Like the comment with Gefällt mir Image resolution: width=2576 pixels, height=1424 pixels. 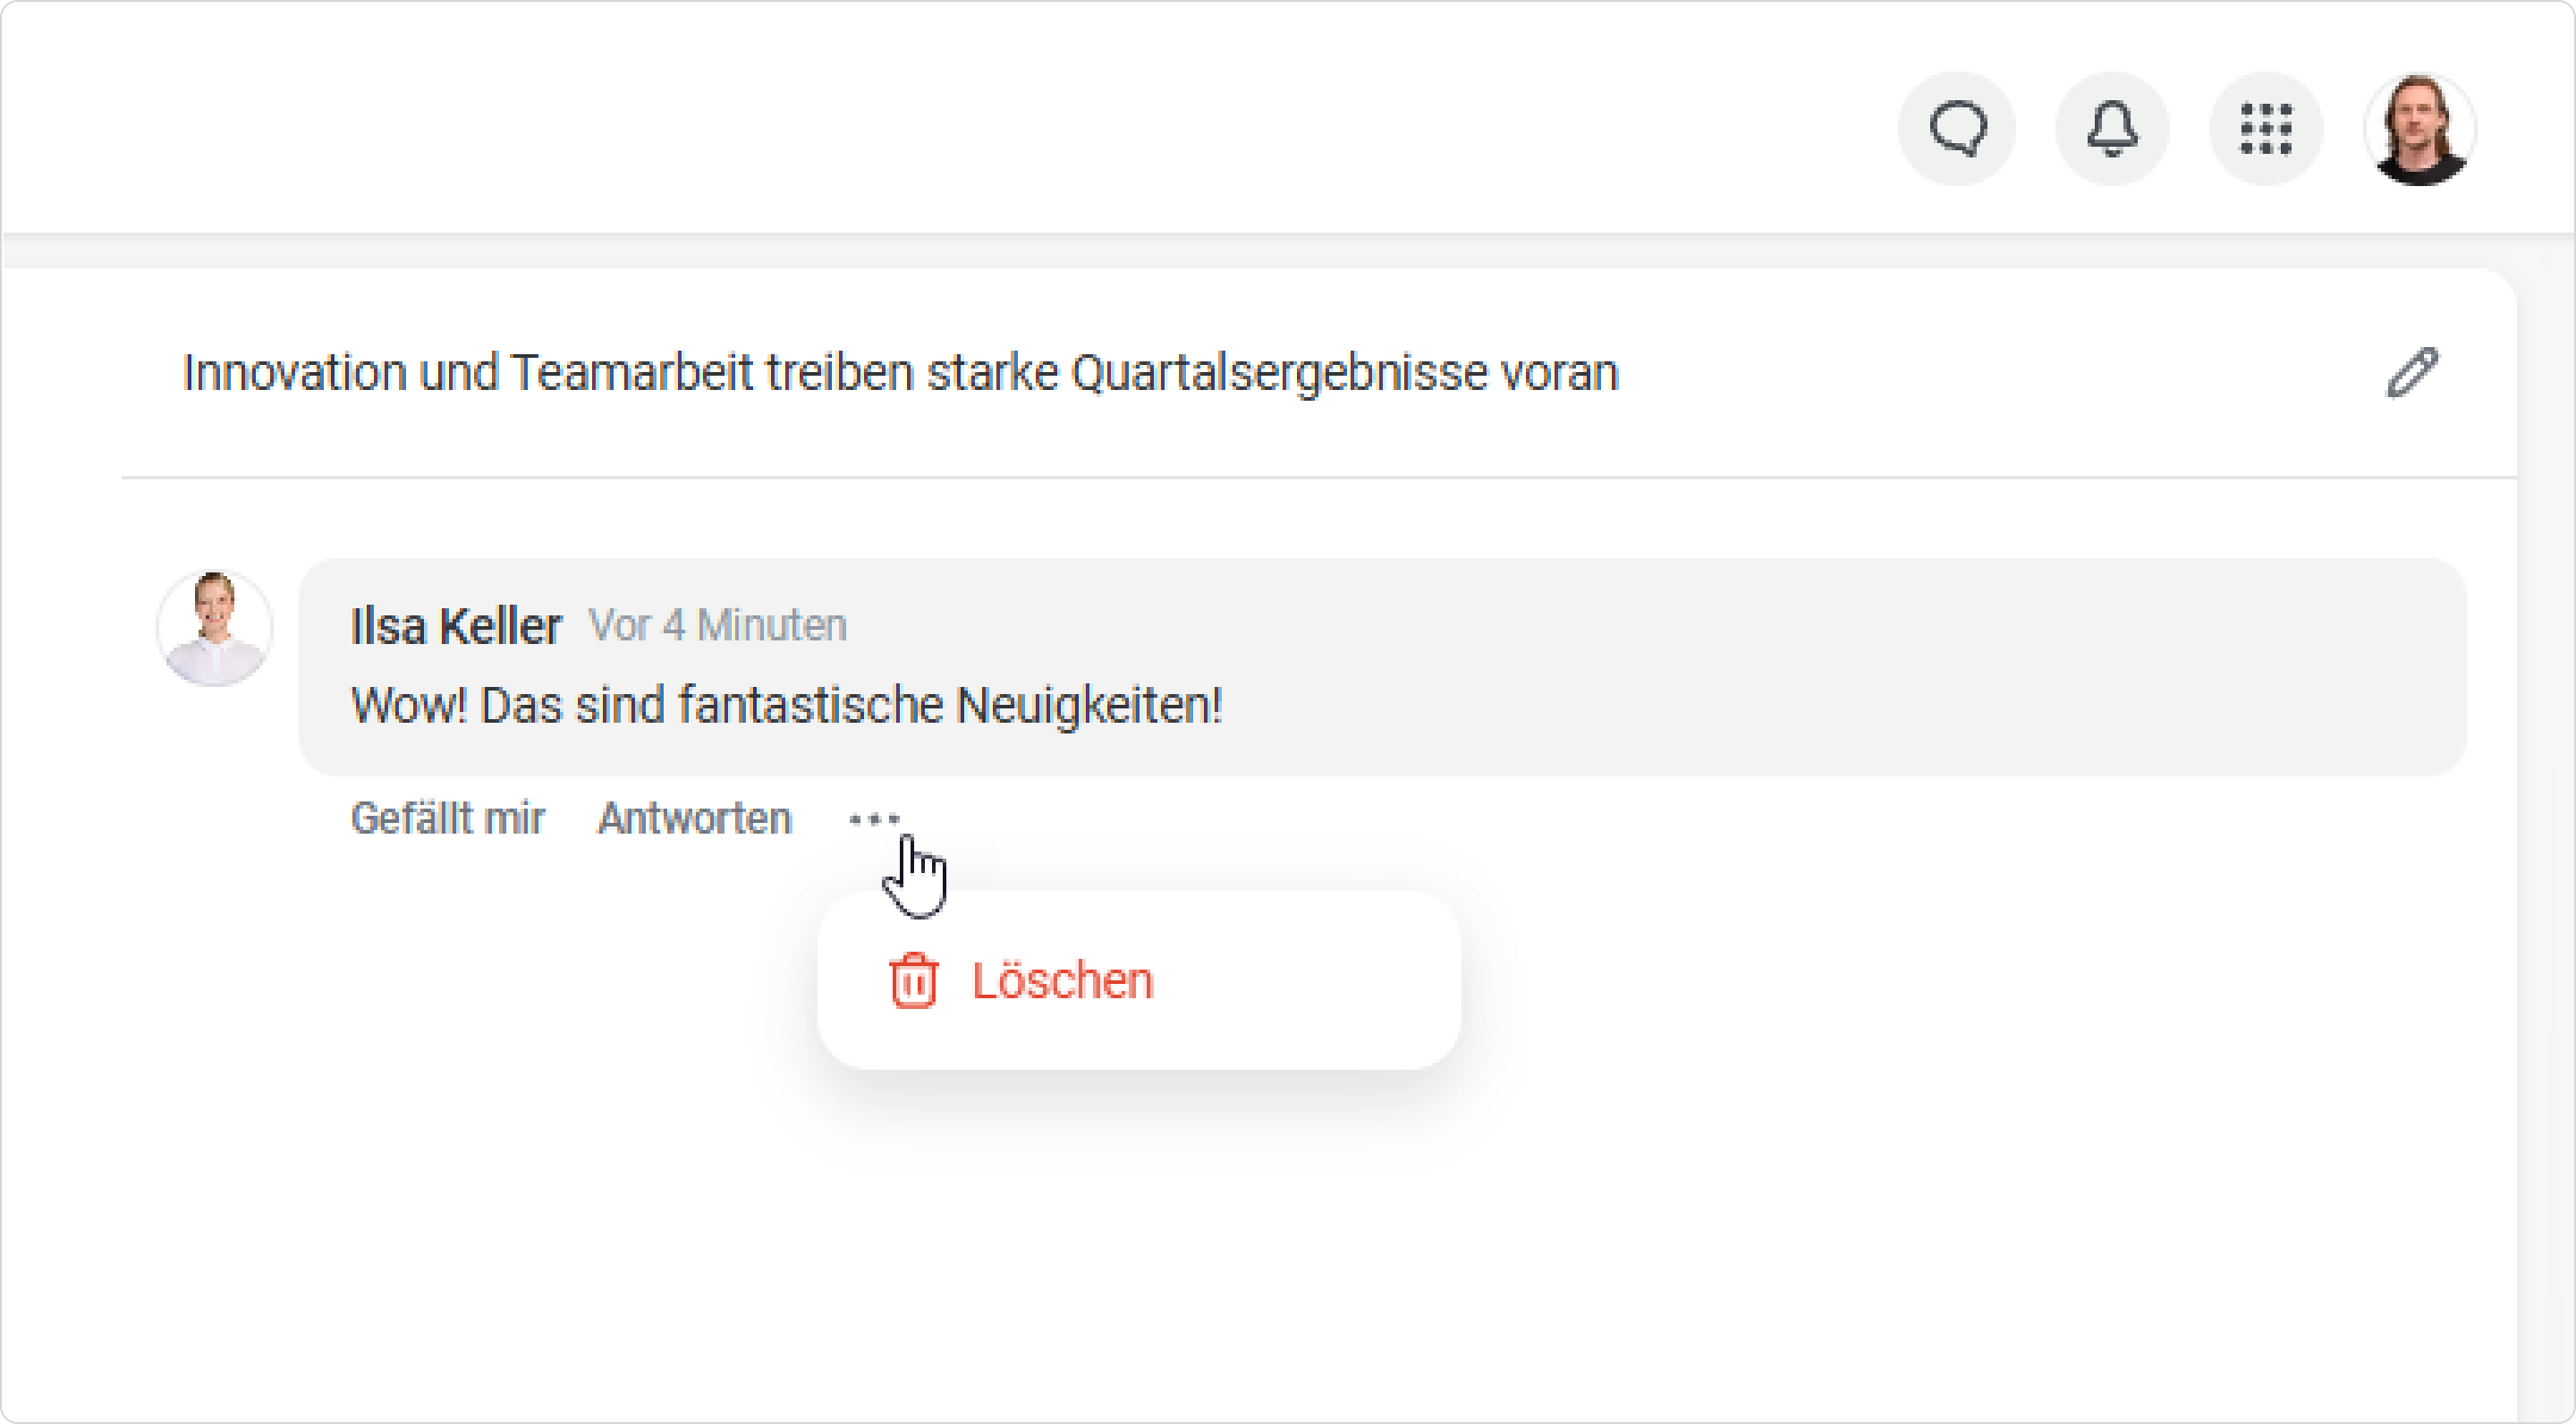pos(447,818)
